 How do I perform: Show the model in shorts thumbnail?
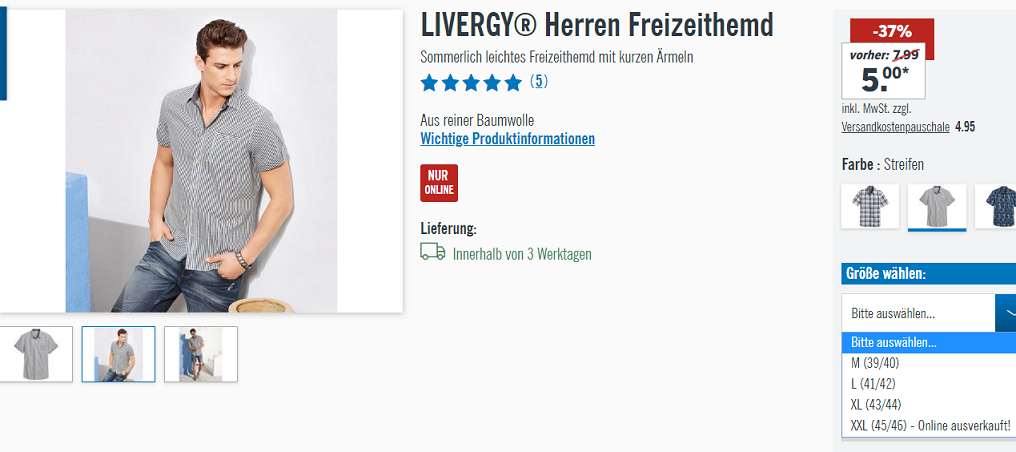click(x=201, y=354)
